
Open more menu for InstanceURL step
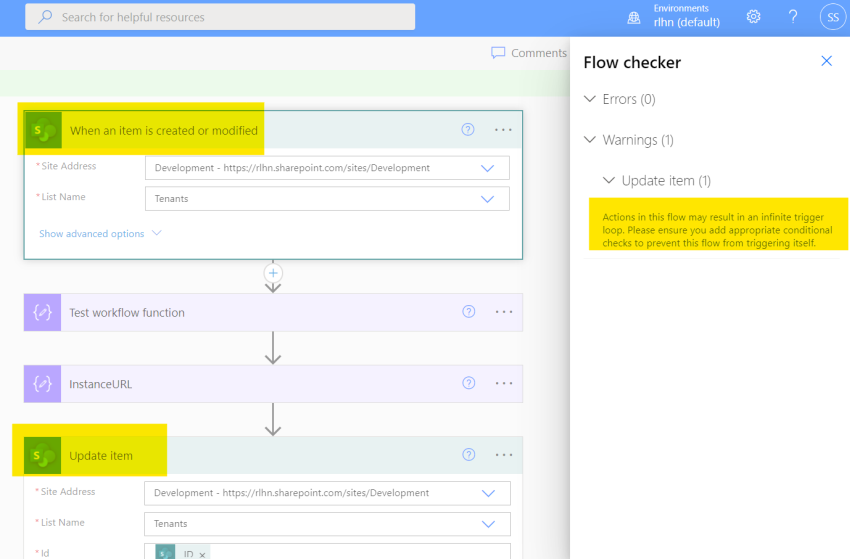(504, 383)
